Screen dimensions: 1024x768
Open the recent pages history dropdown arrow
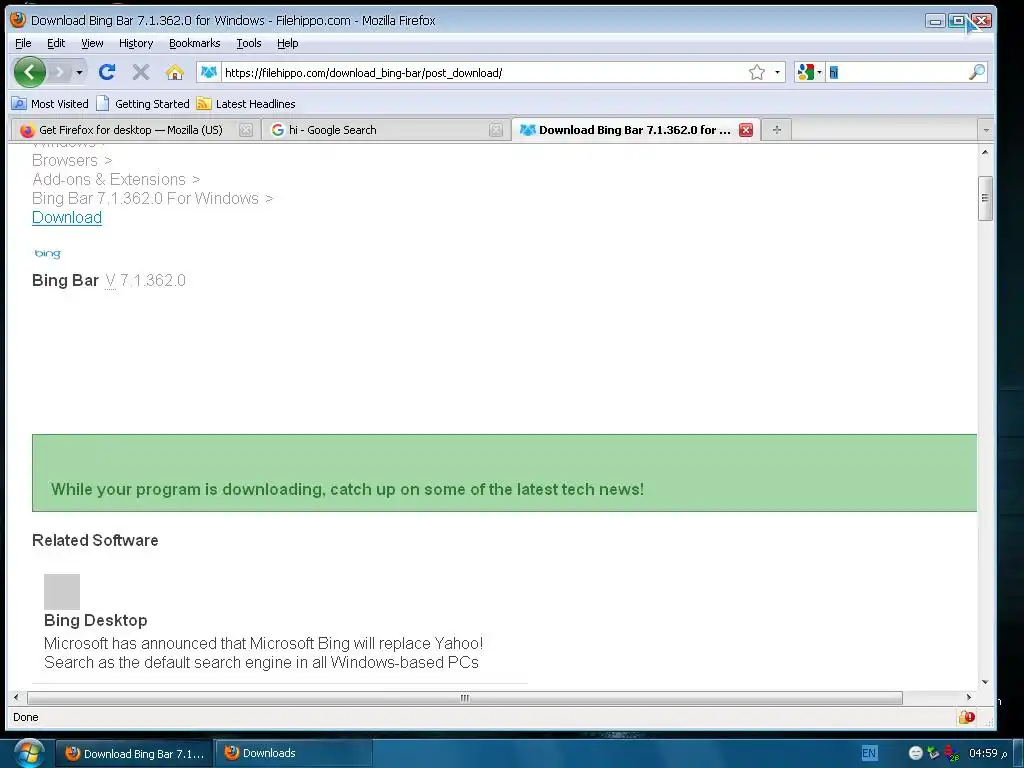(79, 72)
